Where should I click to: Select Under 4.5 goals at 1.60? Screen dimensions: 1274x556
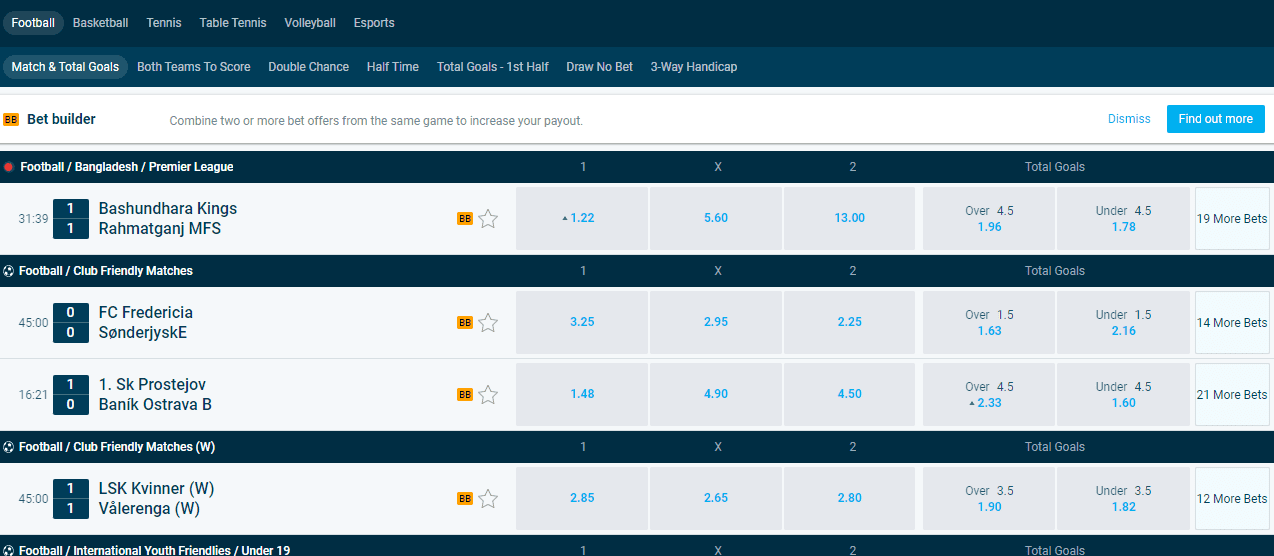[x=1123, y=394]
